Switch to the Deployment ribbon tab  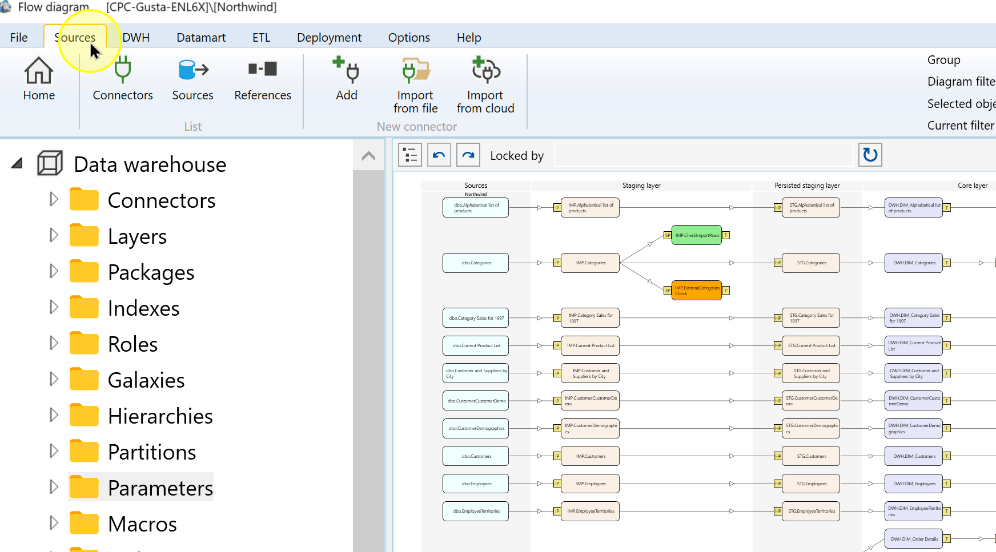point(329,37)
